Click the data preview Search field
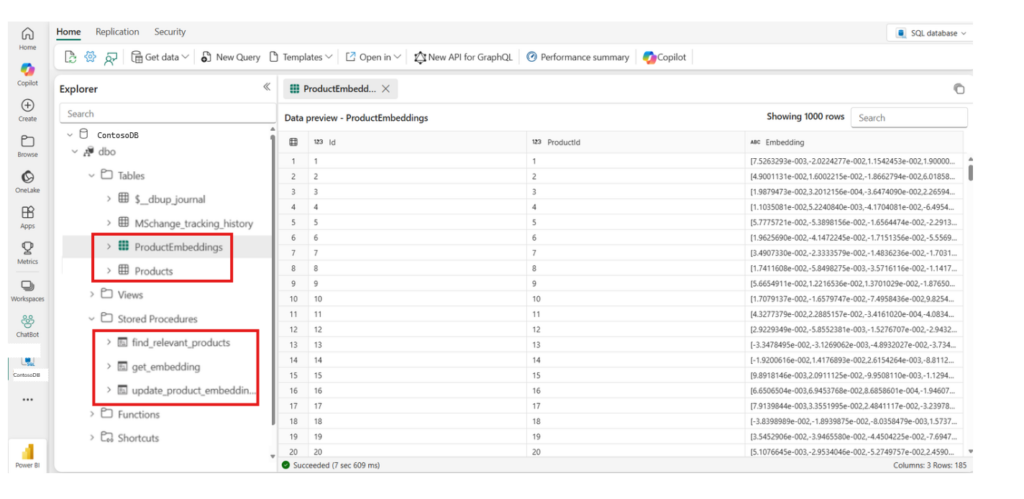This screenshot has height=499, width=1024. tap(909, 118)
